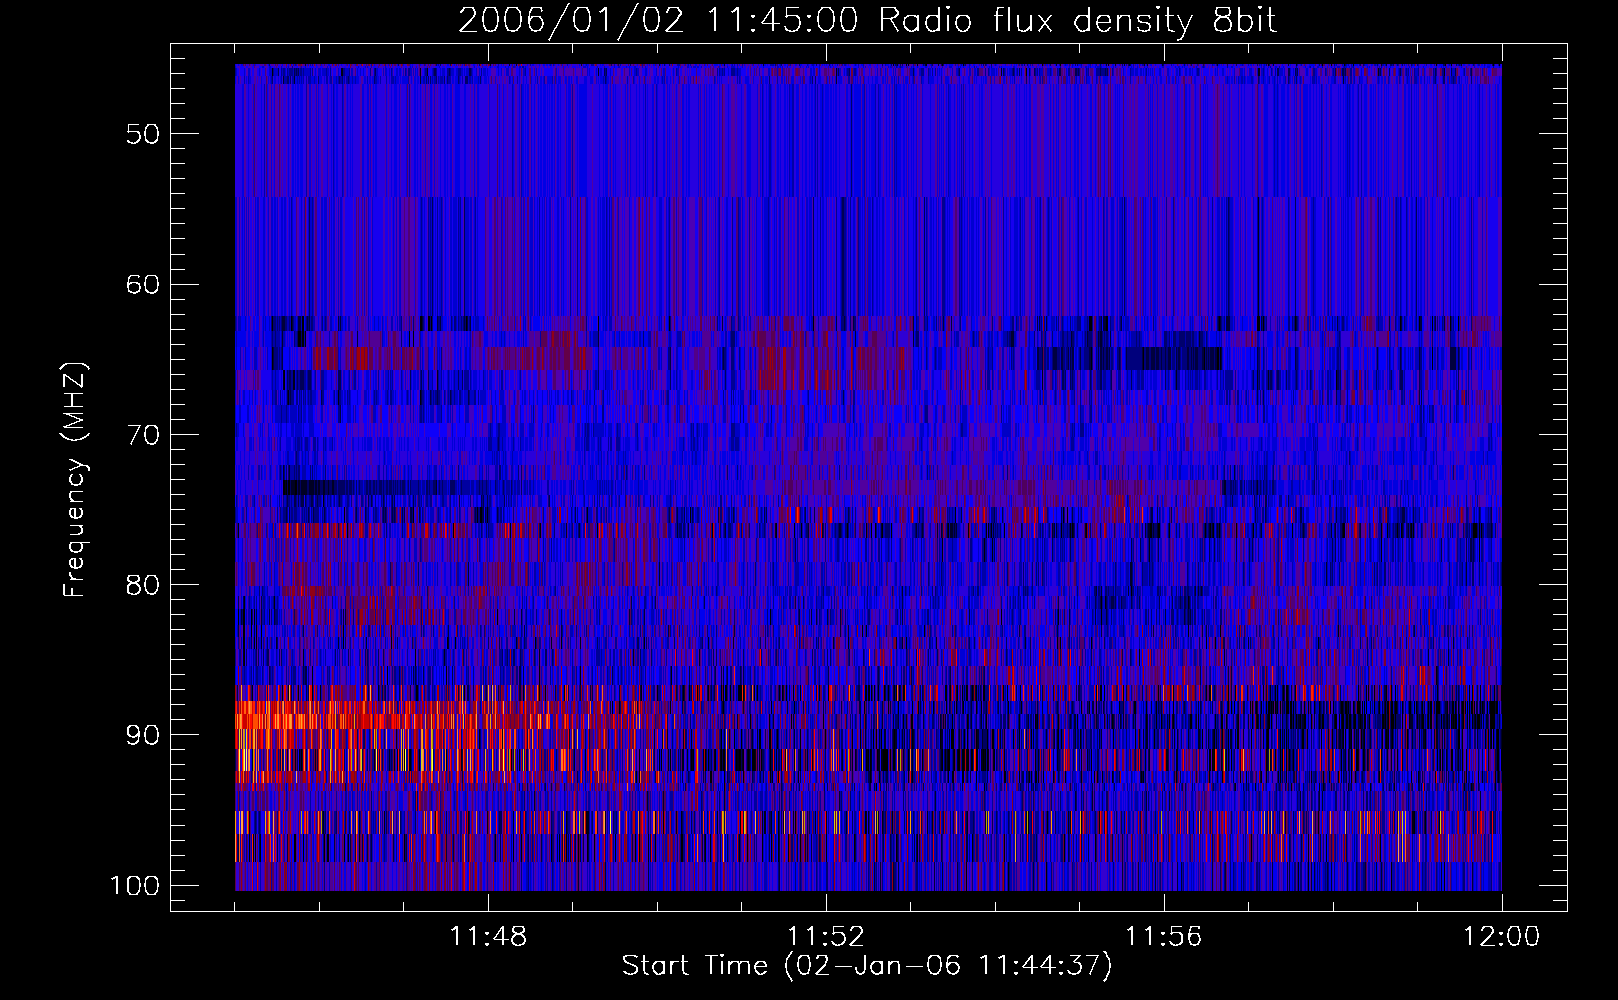Click the 11:48 time tick label
Screen dimensions: 1618x1000
coord(488,937)
